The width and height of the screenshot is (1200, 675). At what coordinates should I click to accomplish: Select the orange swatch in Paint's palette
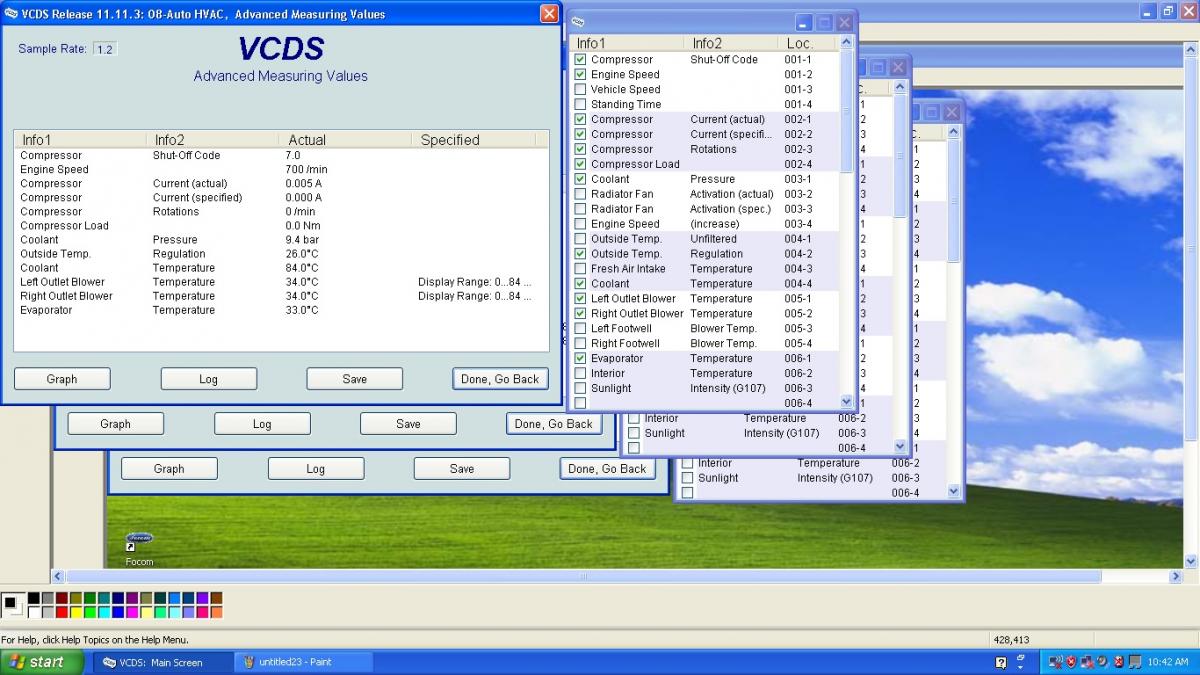pos(216,612)
